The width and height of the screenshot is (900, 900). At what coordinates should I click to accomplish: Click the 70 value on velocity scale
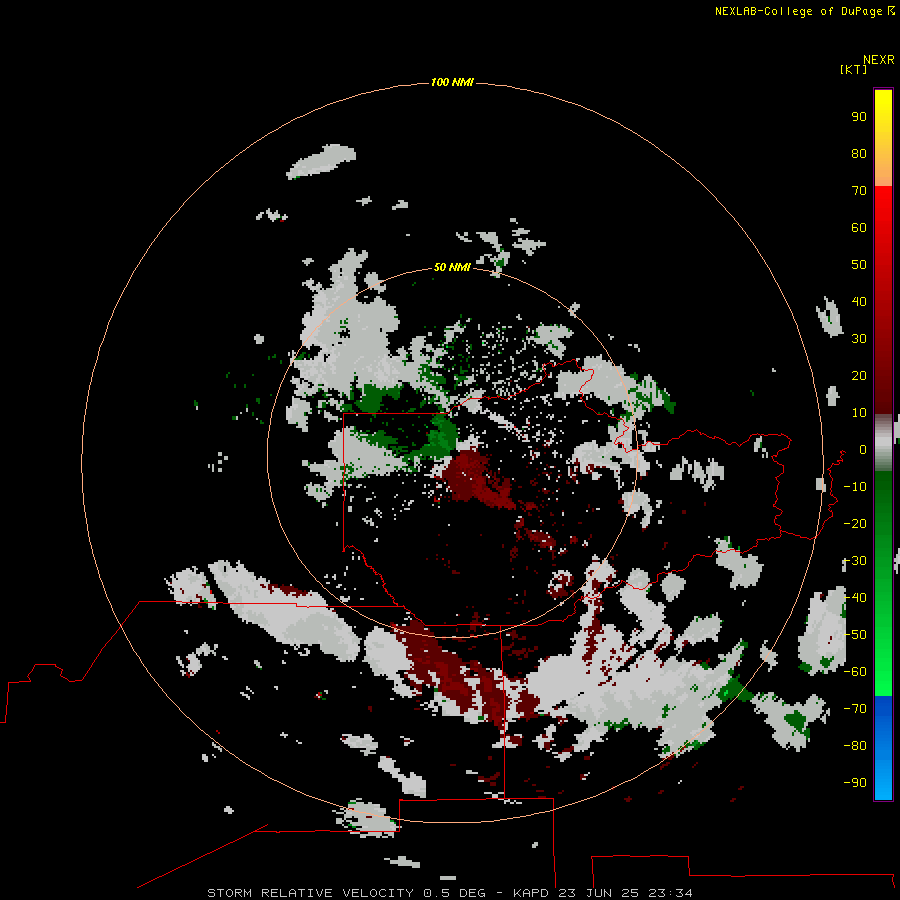pyautogui.click(x=859, y=191)
